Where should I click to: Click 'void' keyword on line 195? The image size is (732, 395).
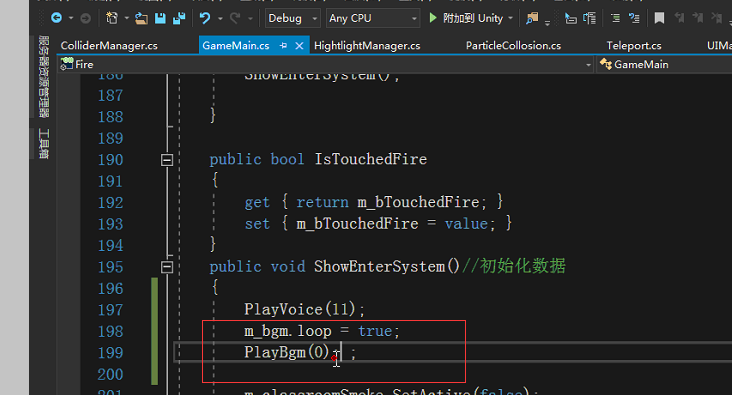[x=288, y=267]
